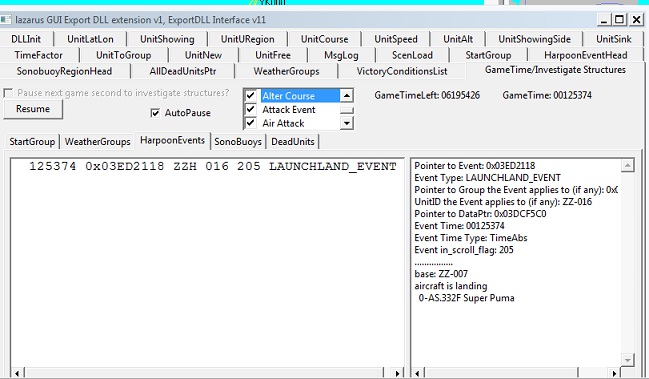Viewport: 649px width, 379px height.
Task: Select the Air Attack list item
Action: [x=283, y=123]
